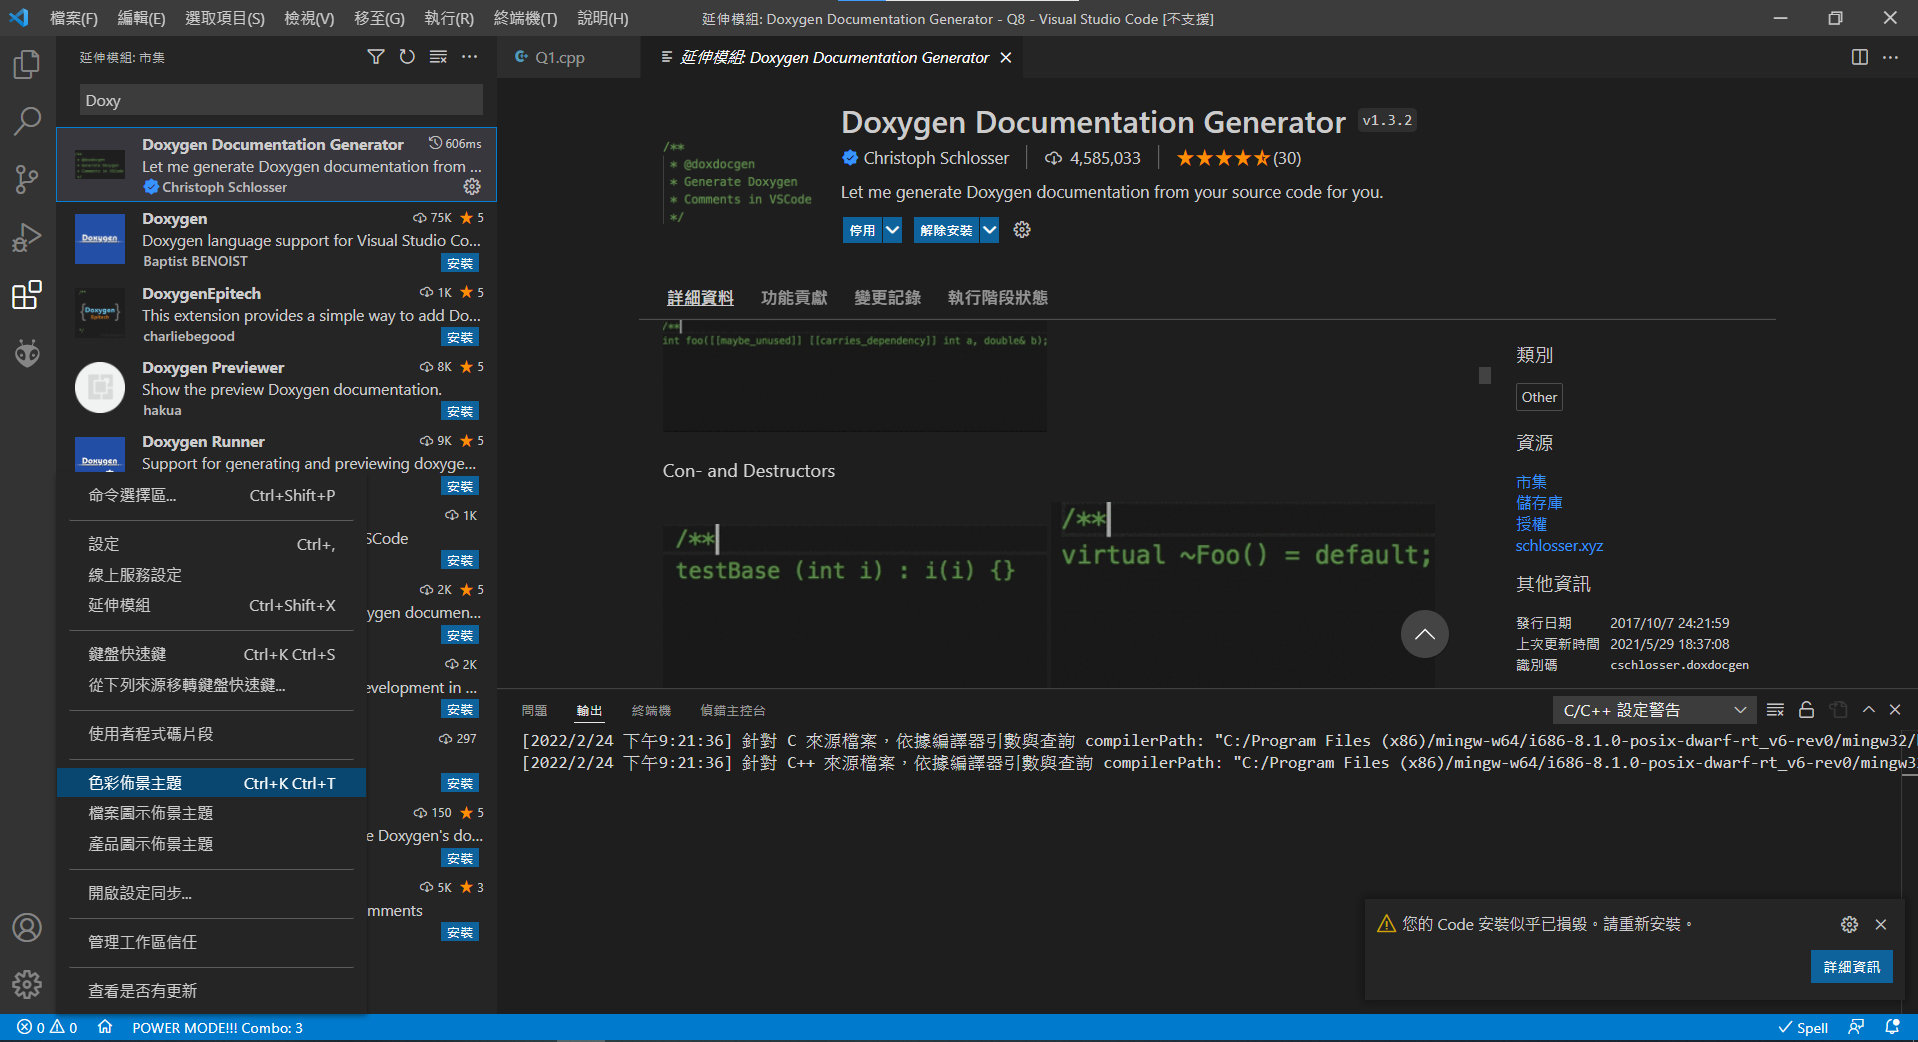
Task: Open notifications bell in status bar
Action: [x=1892, y=1028]
